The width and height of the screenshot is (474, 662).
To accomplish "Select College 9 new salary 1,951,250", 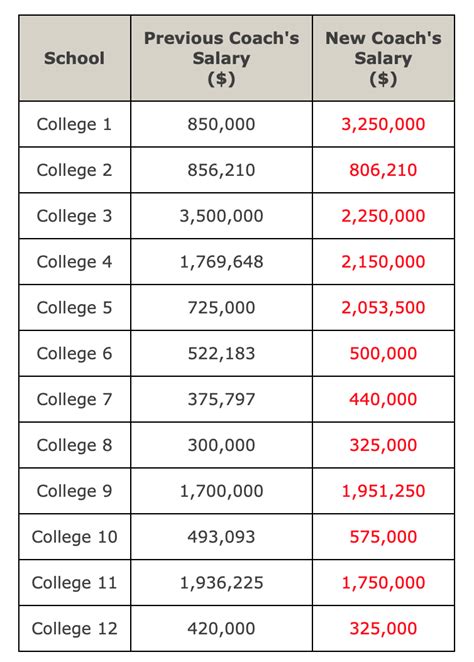I will click(383, 491).
